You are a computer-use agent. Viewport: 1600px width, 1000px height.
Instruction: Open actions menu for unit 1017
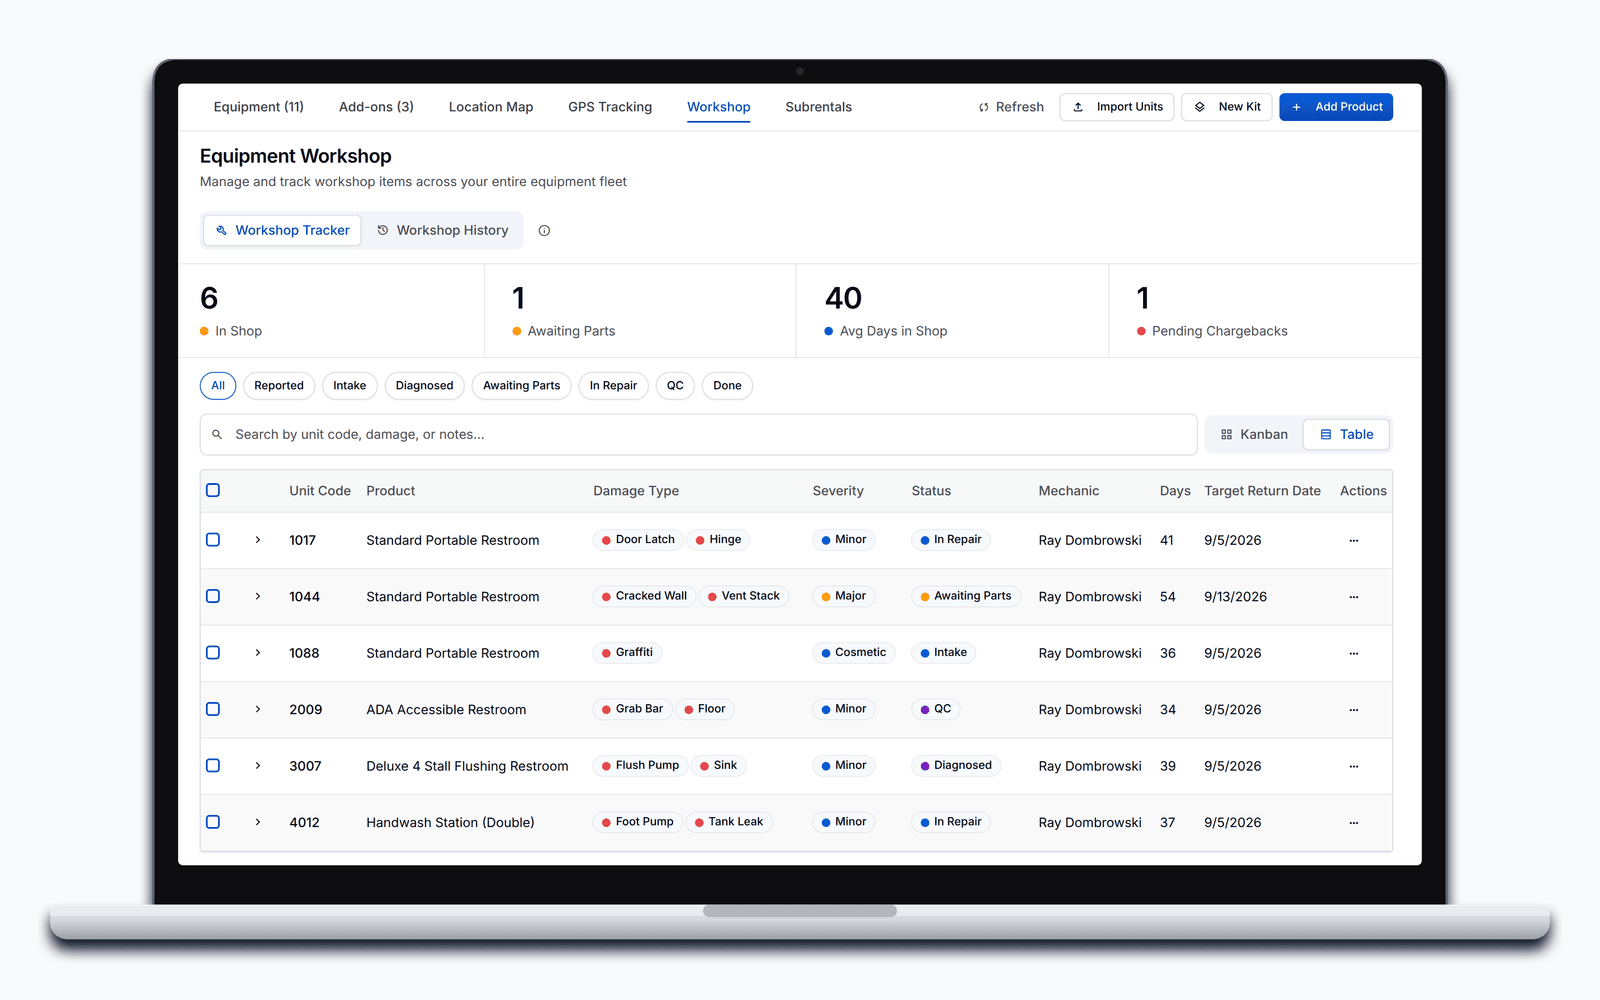pyautogui.click(x=1353, y=541)
